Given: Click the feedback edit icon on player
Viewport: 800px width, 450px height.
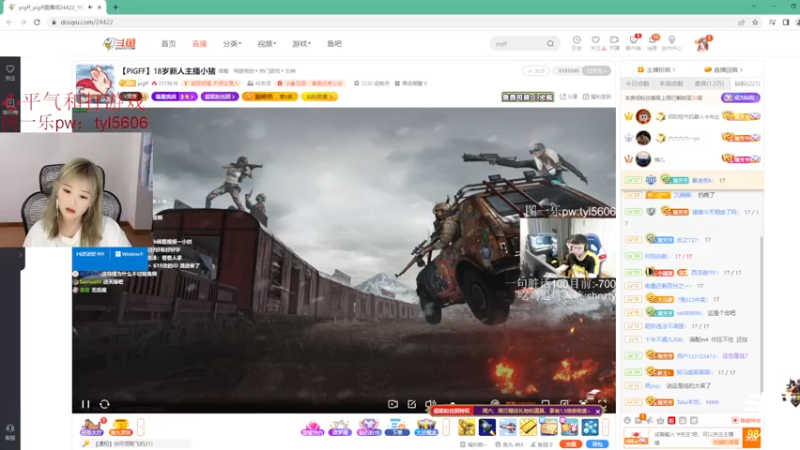Looking at the screenshot, I should click(412, 404).
